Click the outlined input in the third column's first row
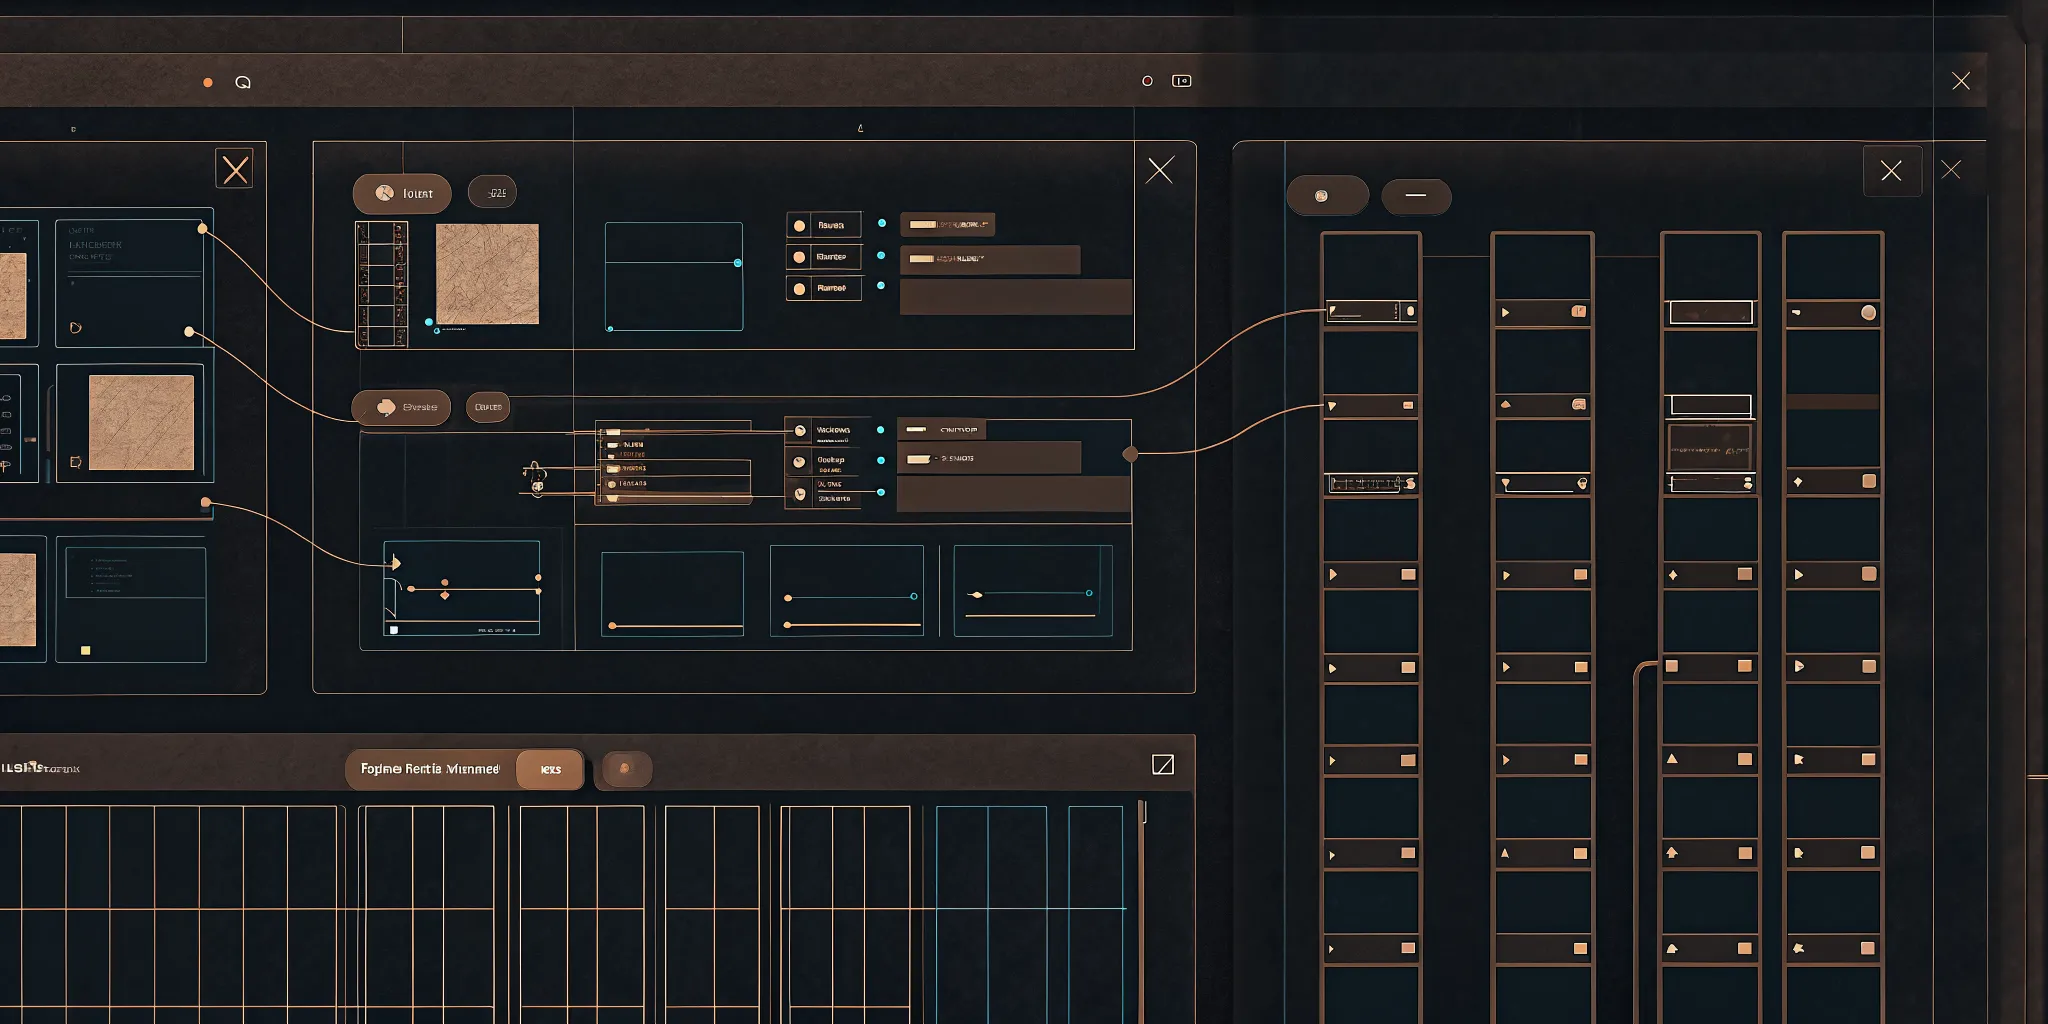2048x1024 pixels. click(x=1711, y=312)
